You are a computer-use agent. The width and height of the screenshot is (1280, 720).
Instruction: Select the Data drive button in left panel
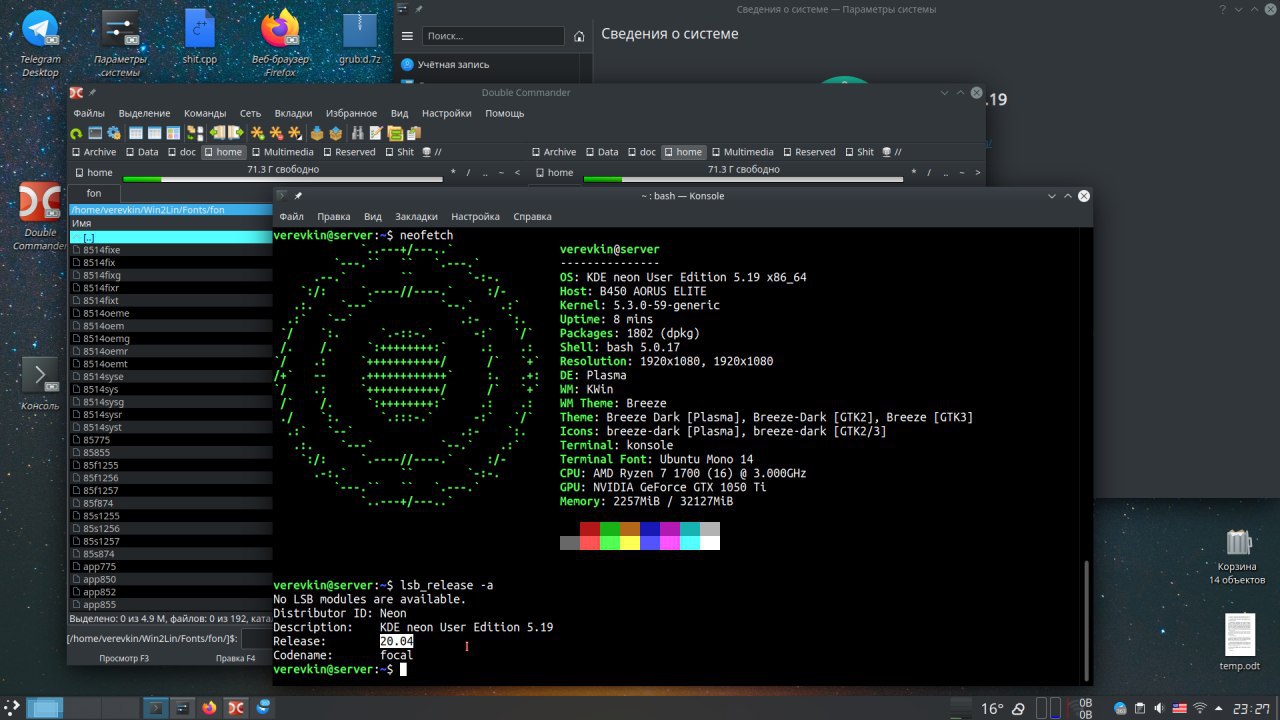pos(141,152)
